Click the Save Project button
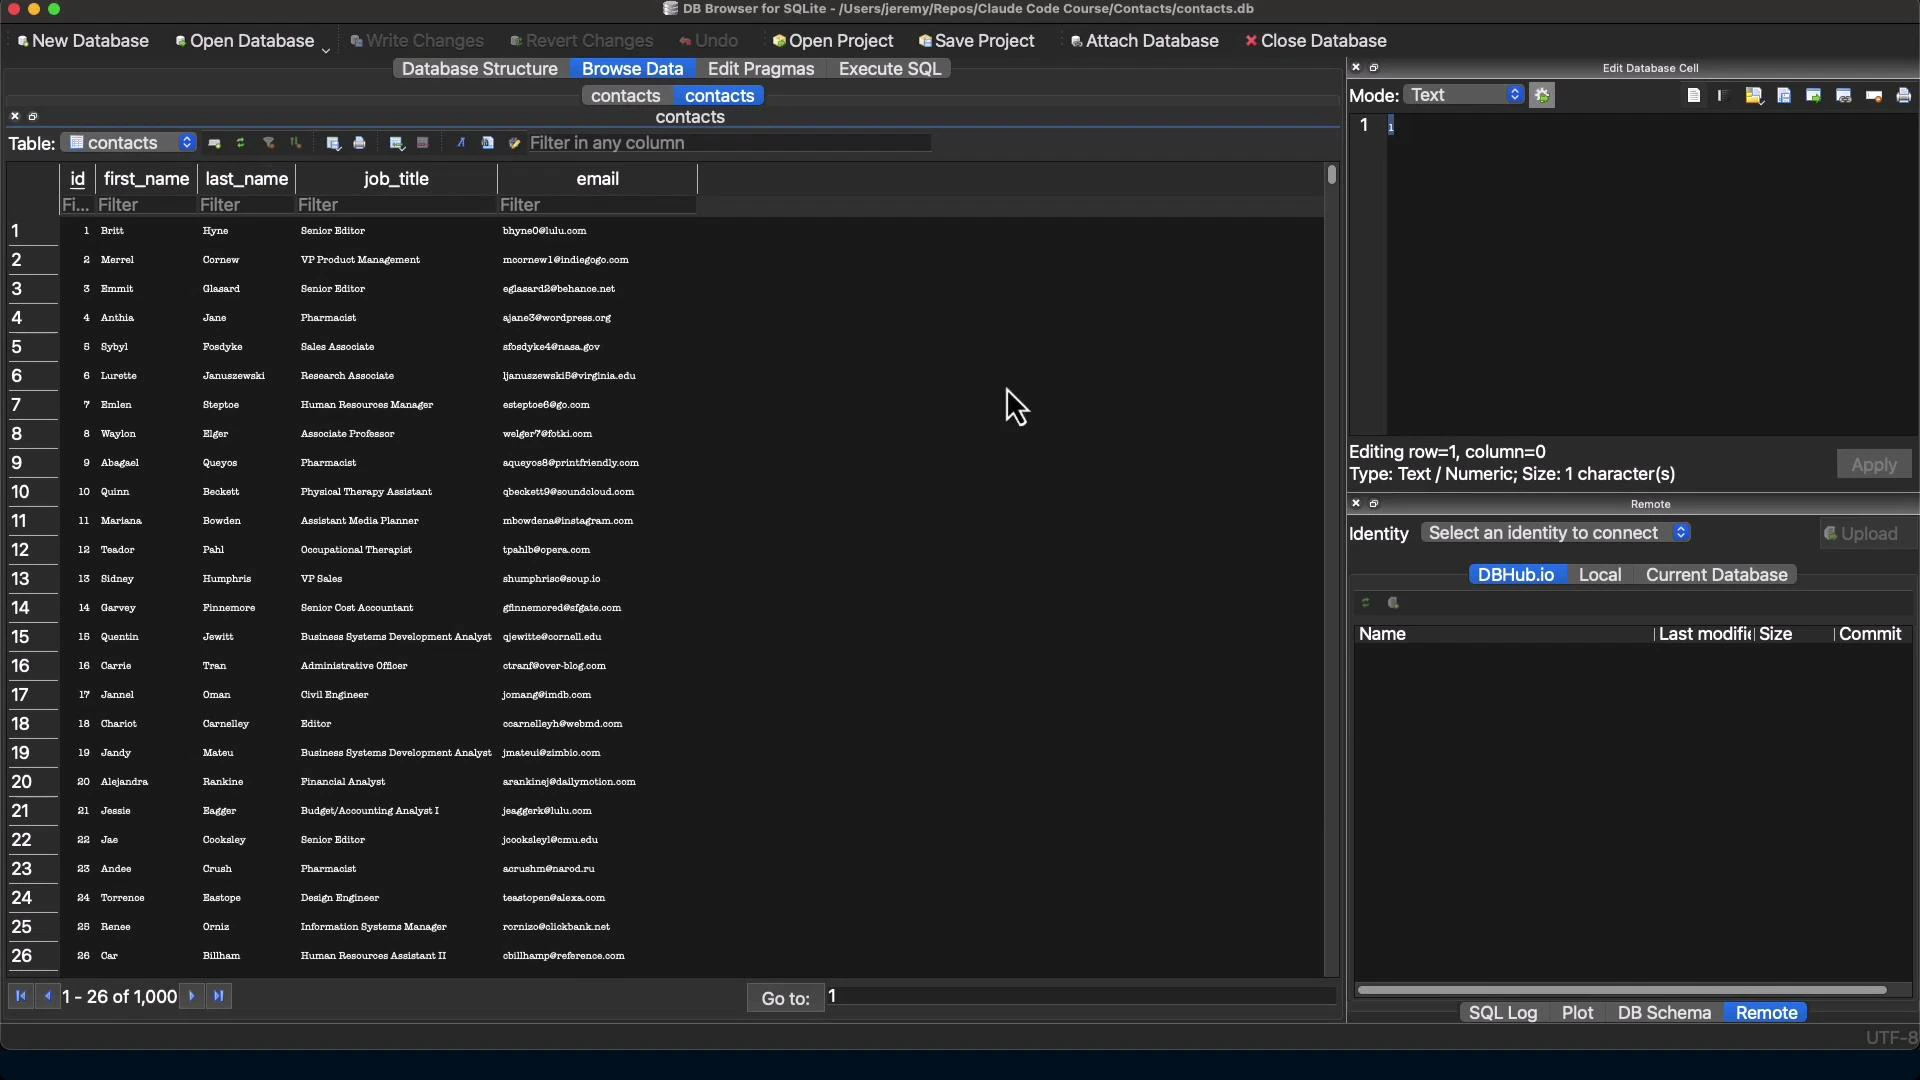Screen dimensions: 1920x1080 click(977, 41)
